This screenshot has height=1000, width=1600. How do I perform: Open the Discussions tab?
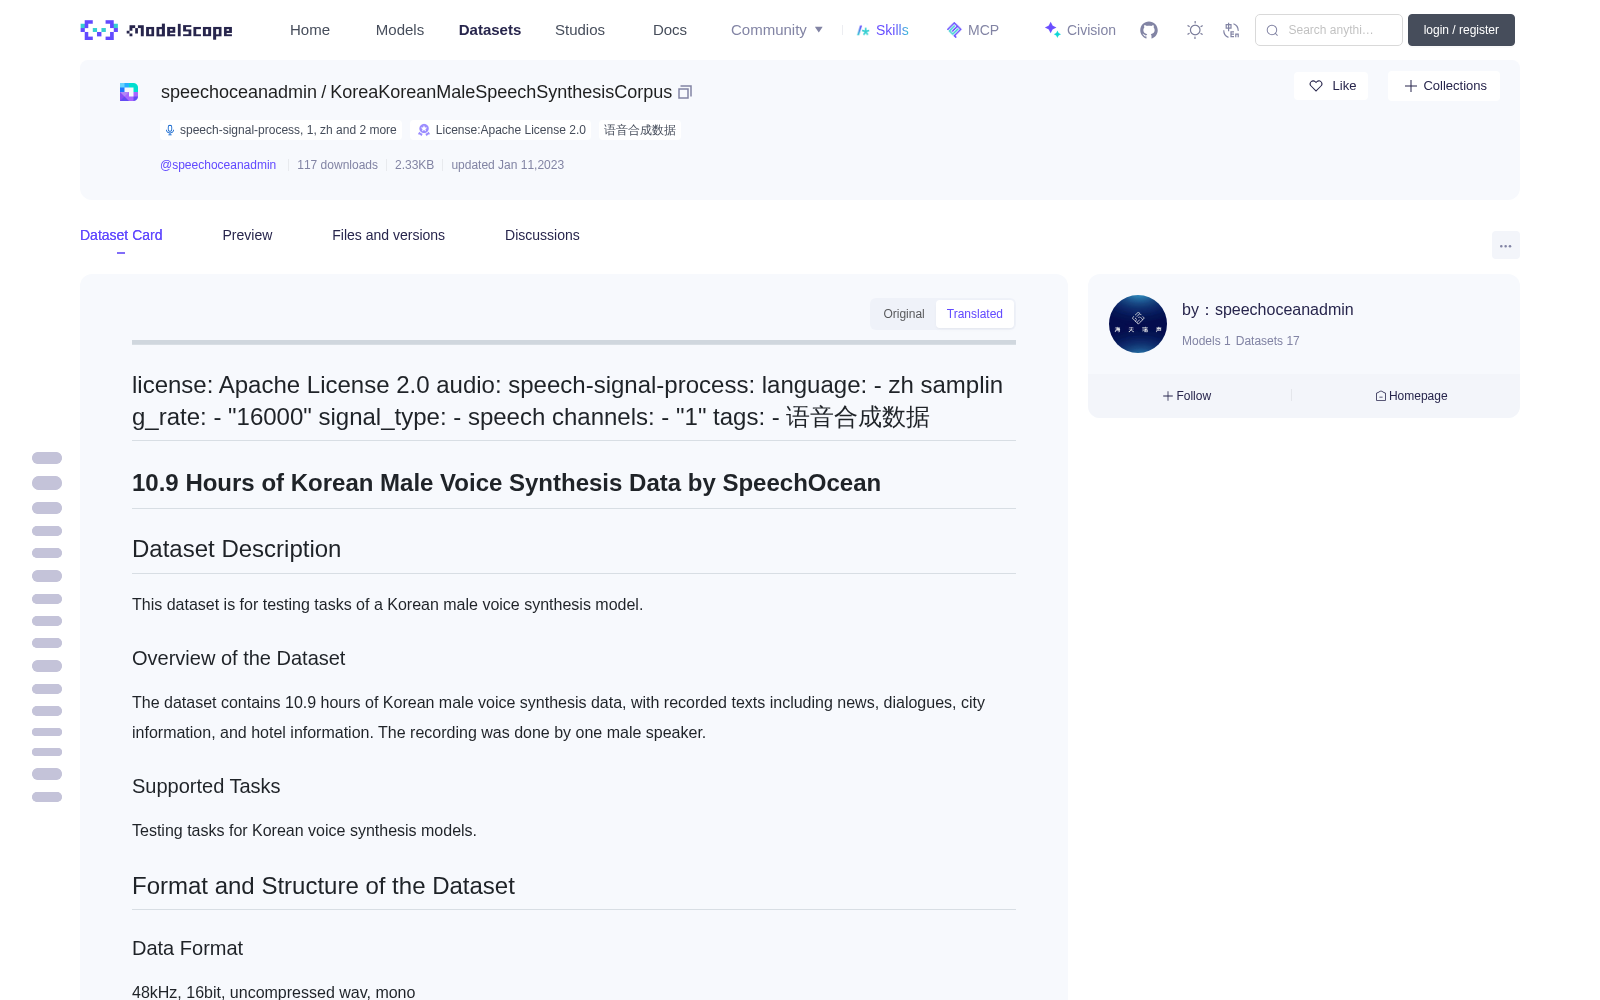[x=542, y=235]
